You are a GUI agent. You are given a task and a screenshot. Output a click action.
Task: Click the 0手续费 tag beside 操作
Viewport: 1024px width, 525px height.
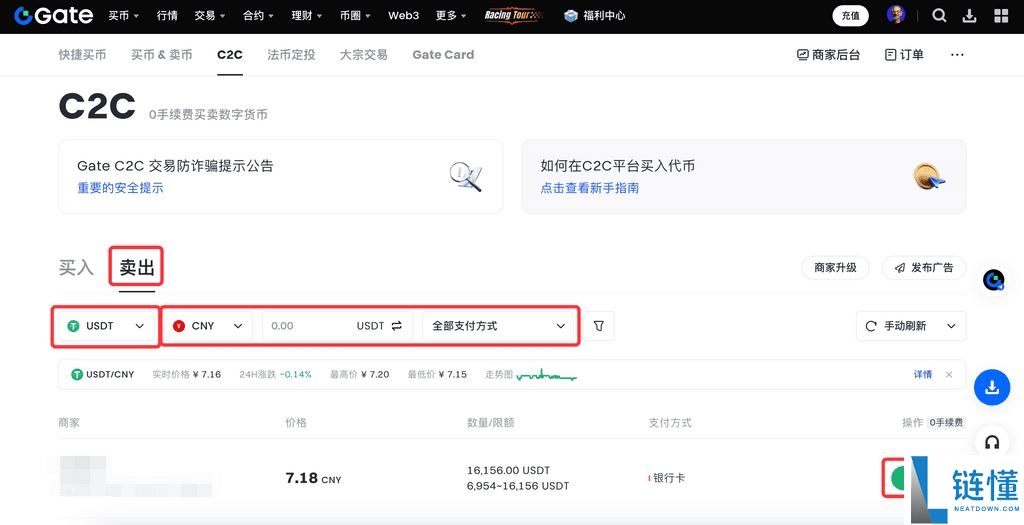(946, 422)
